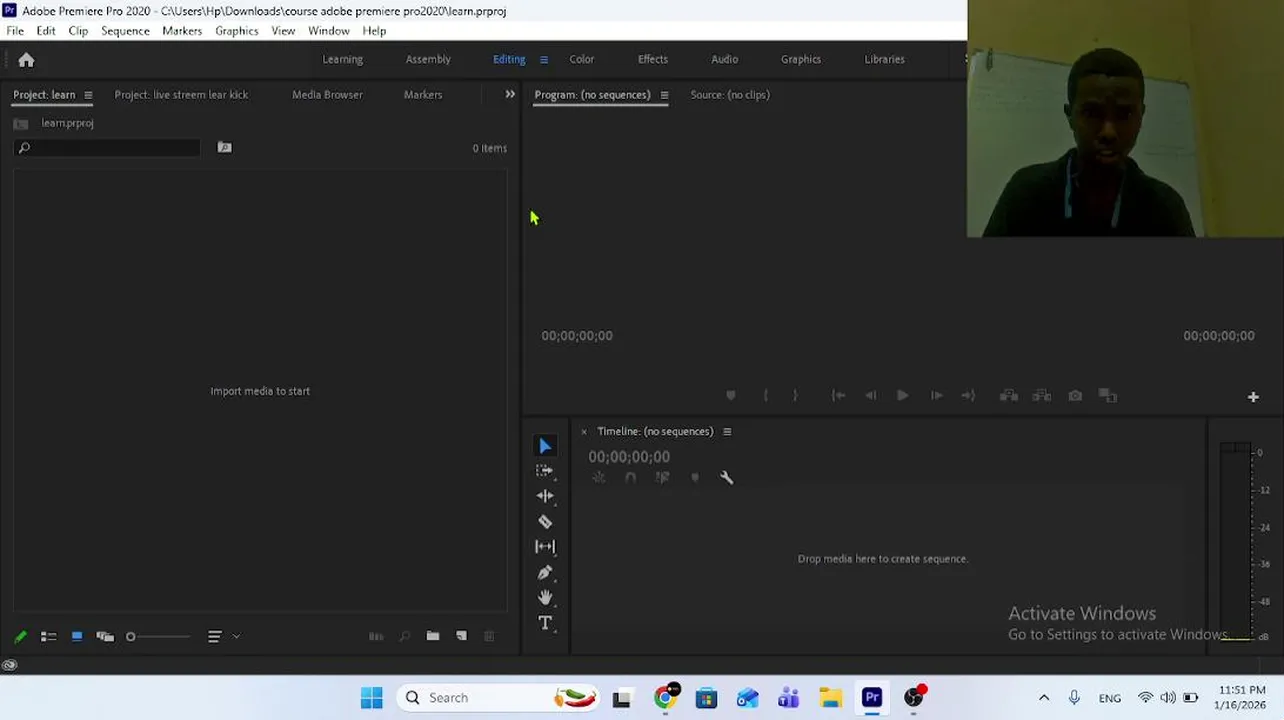Switch to Audio workspace
Screen dimensions: 1284x720
click(x=725, y=59)
